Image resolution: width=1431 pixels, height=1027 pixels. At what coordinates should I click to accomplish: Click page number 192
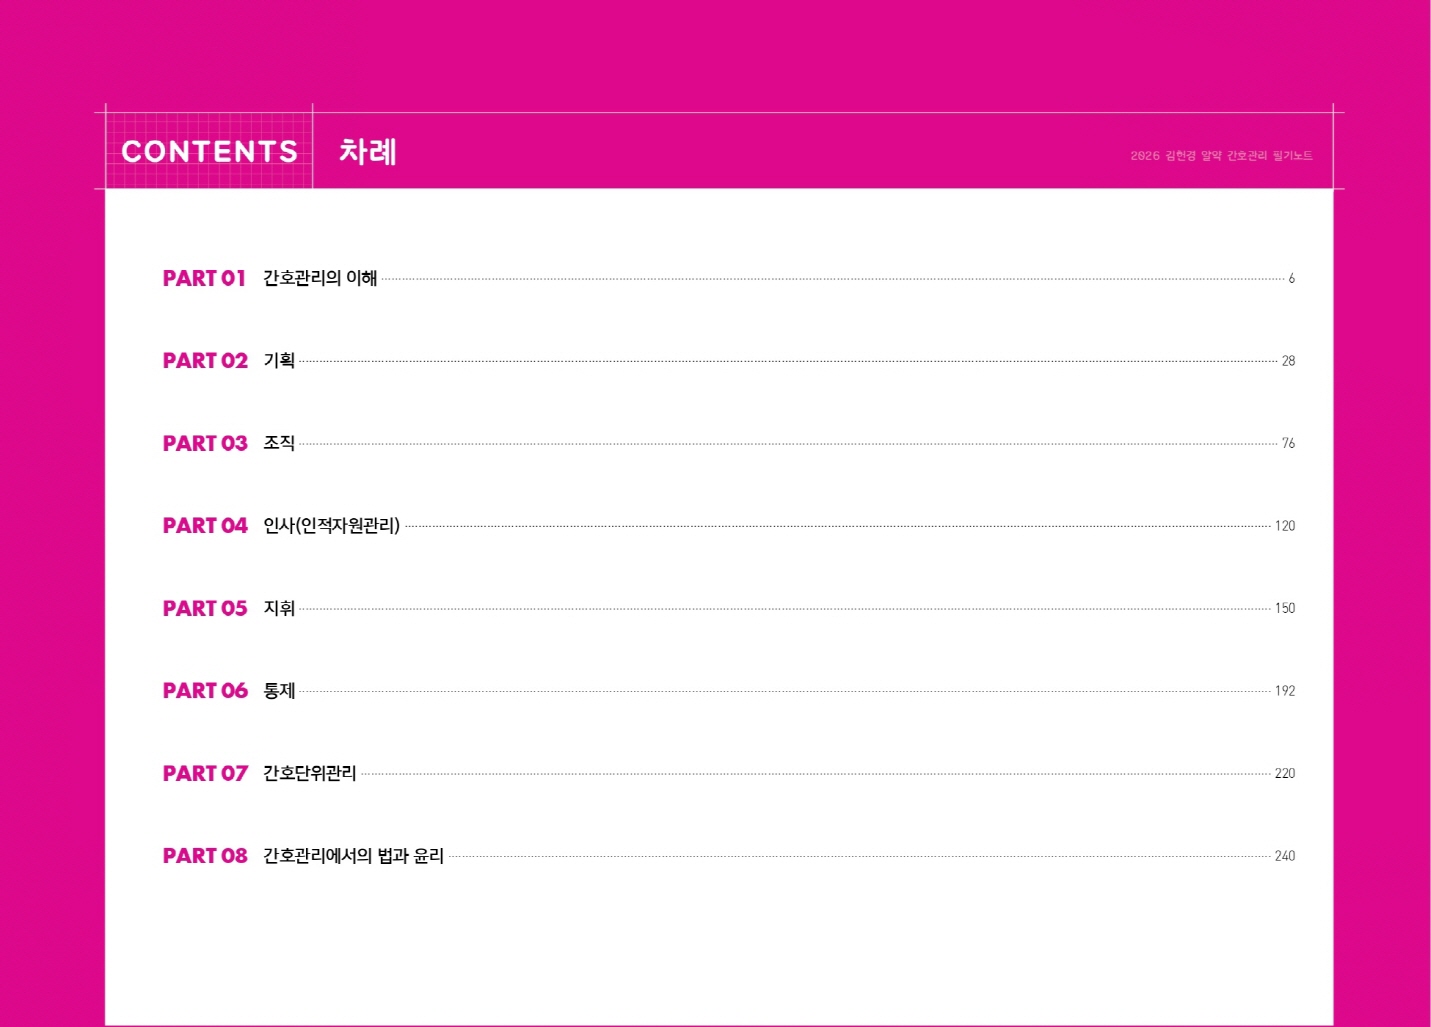pos(1284,691)
